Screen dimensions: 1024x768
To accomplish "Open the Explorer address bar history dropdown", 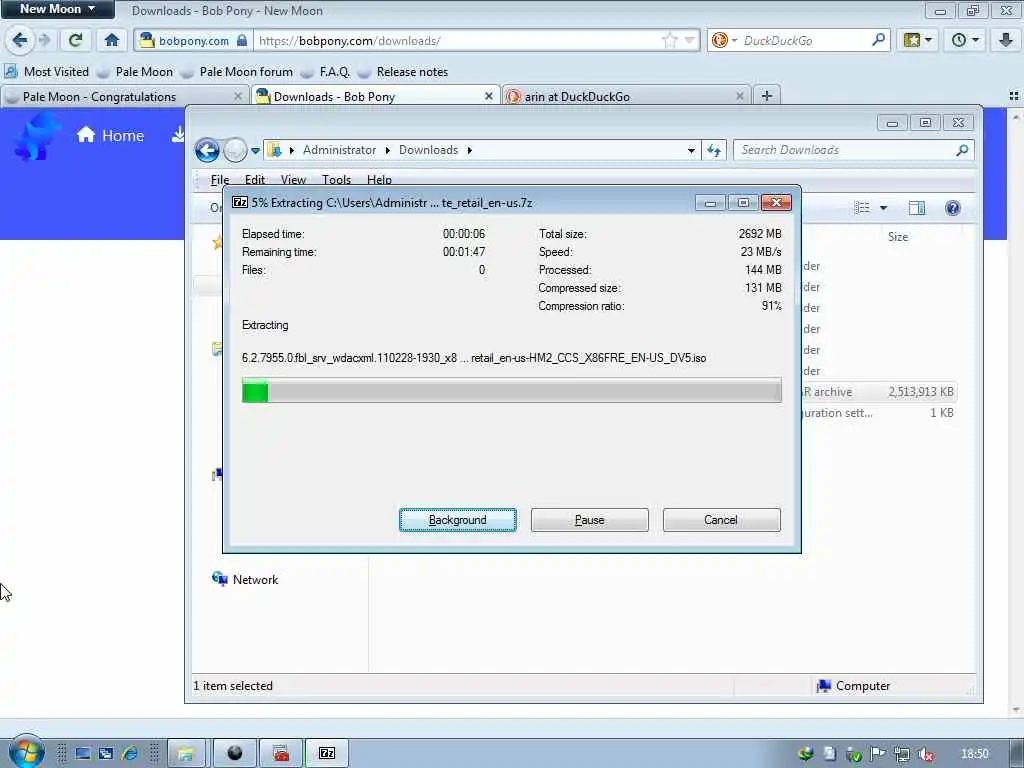I will tap(691, 151).
